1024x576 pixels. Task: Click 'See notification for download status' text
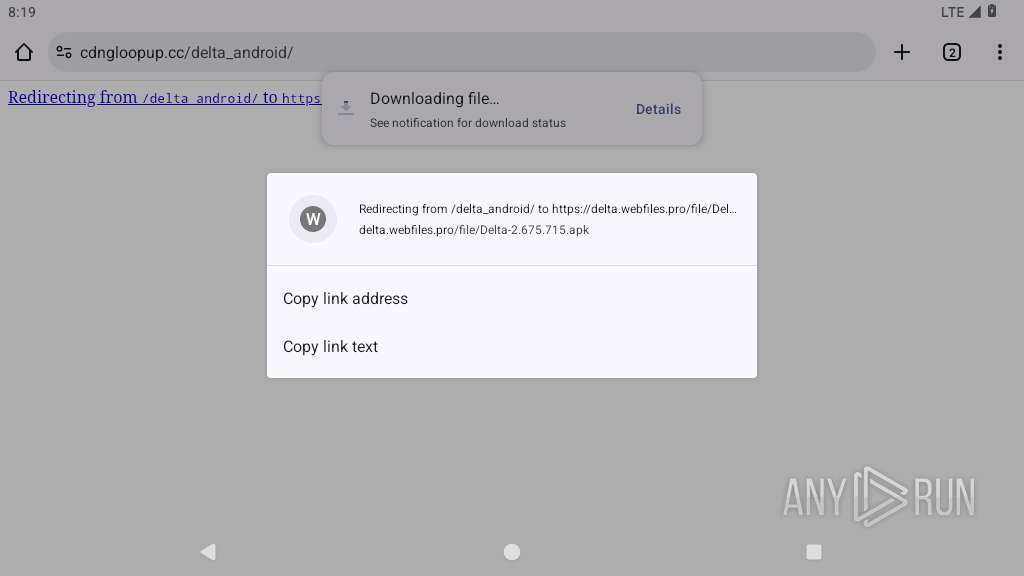[468, 123]
